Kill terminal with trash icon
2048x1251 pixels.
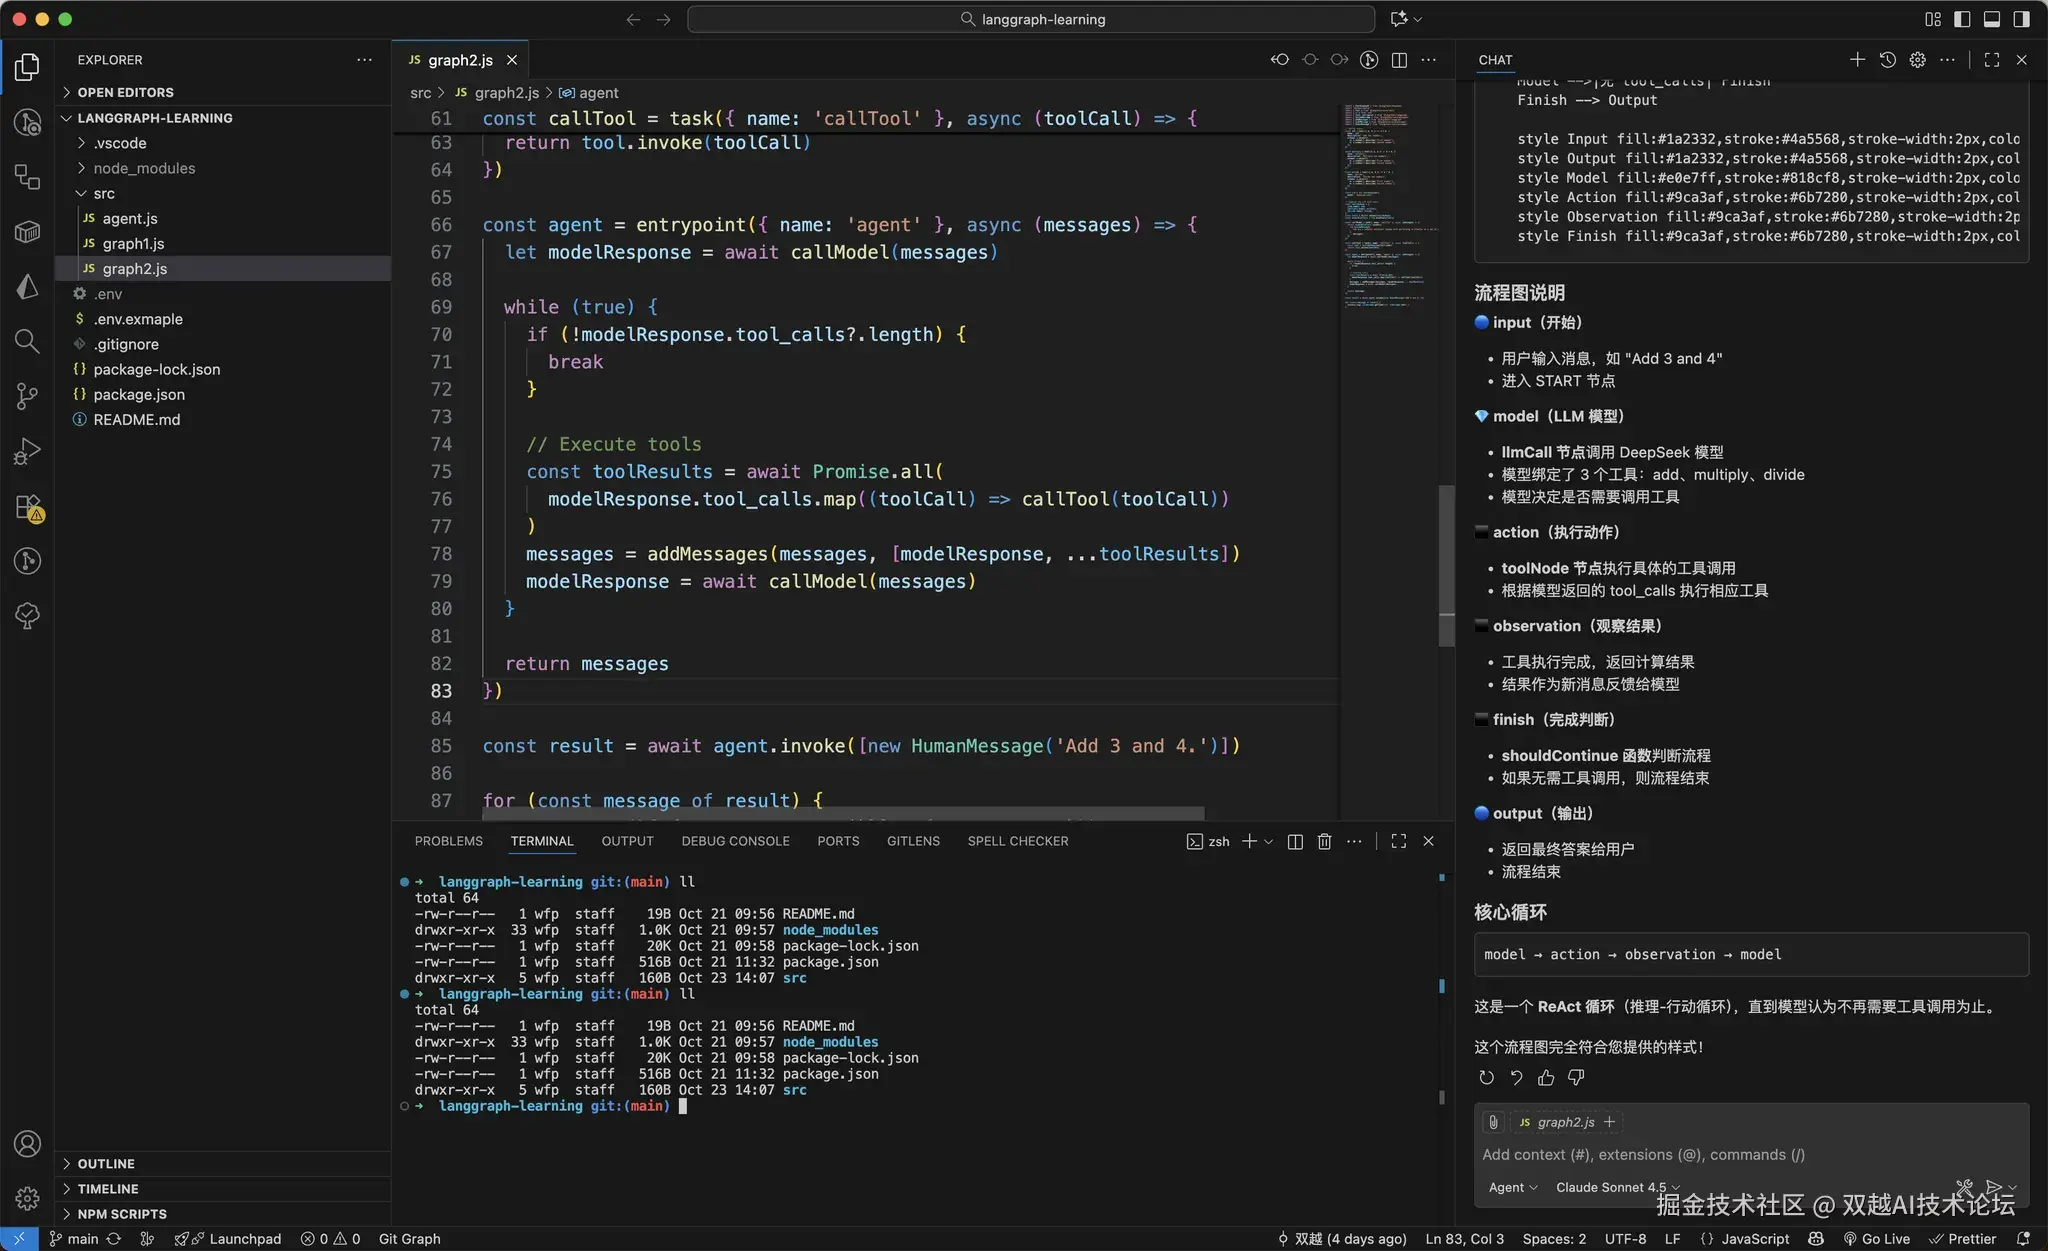[1324, 841]
